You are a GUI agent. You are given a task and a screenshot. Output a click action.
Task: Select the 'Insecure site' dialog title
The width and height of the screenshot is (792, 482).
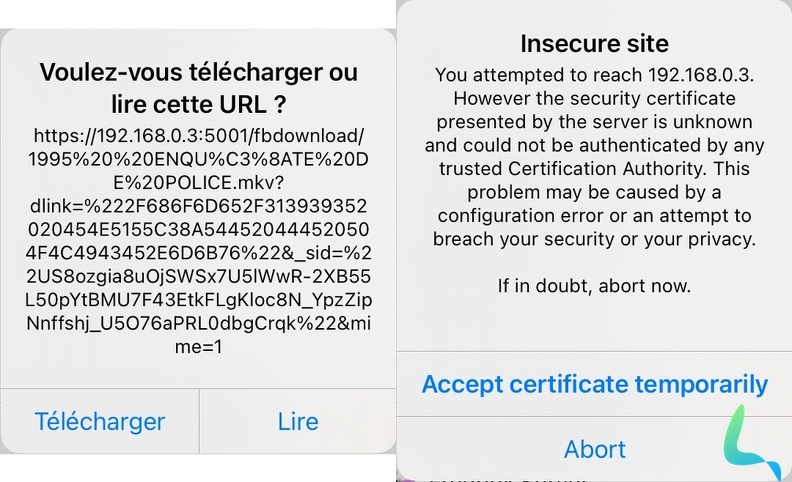[x=595, y=43]
